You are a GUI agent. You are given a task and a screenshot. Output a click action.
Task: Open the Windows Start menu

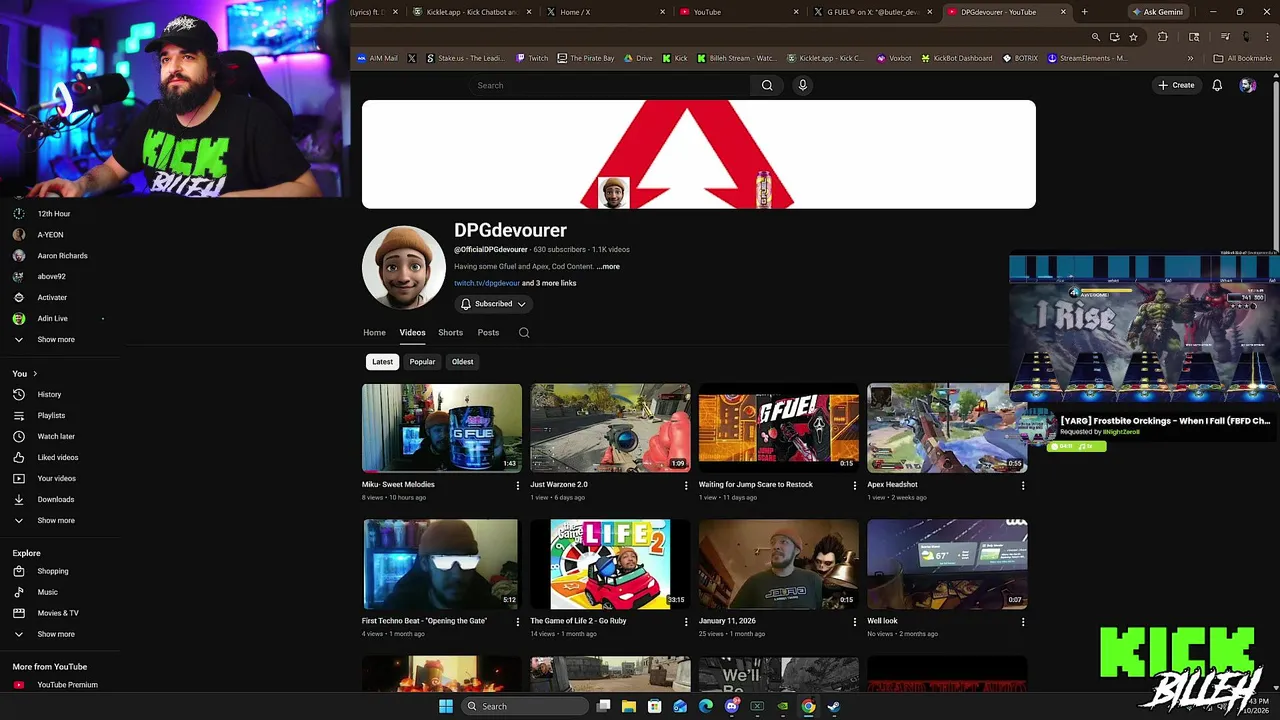pyautogui.click(x=446, y=706)
